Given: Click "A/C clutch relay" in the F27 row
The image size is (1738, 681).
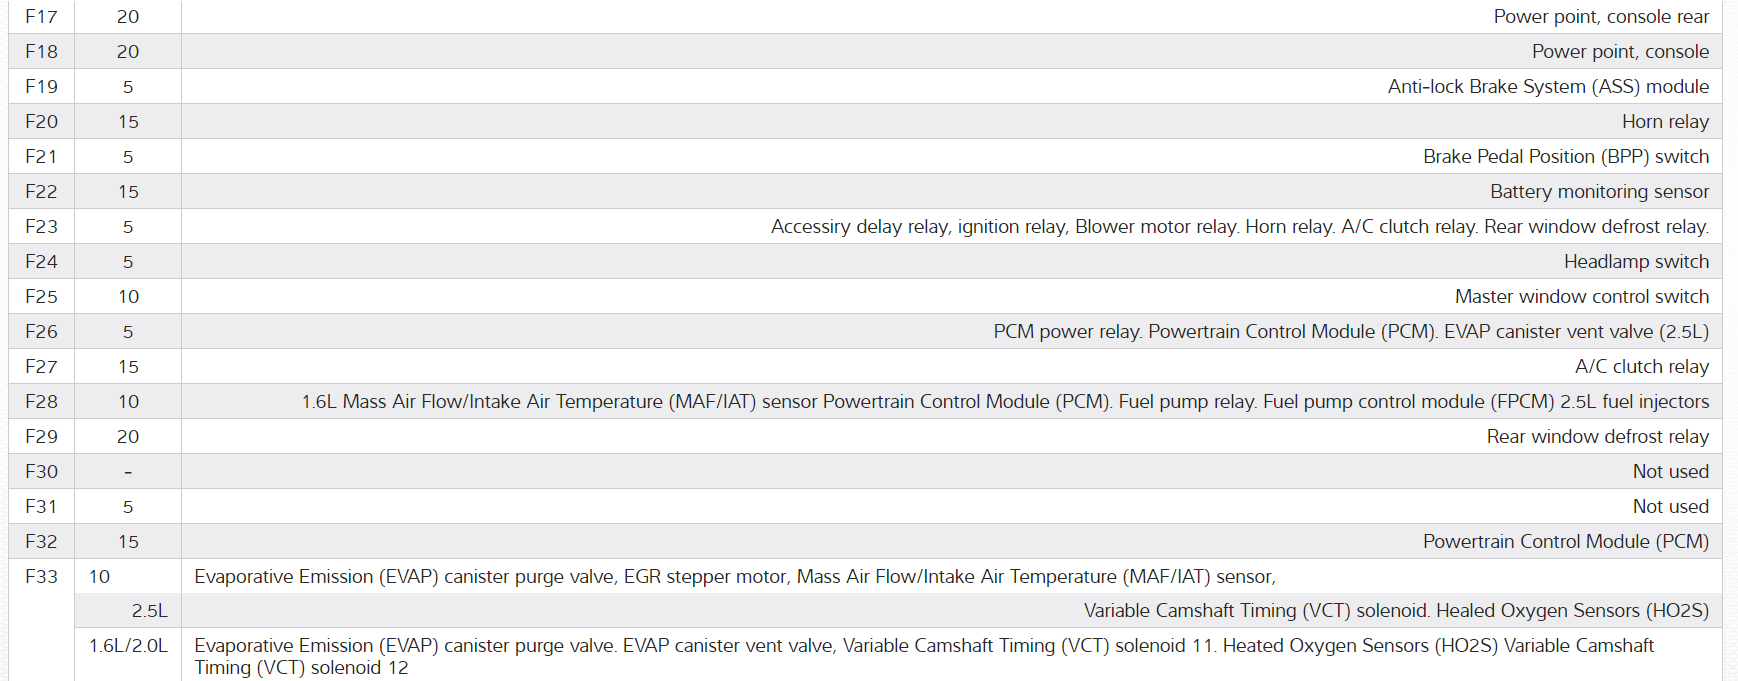Looking at the screenshot, I should click(1641, 367).
